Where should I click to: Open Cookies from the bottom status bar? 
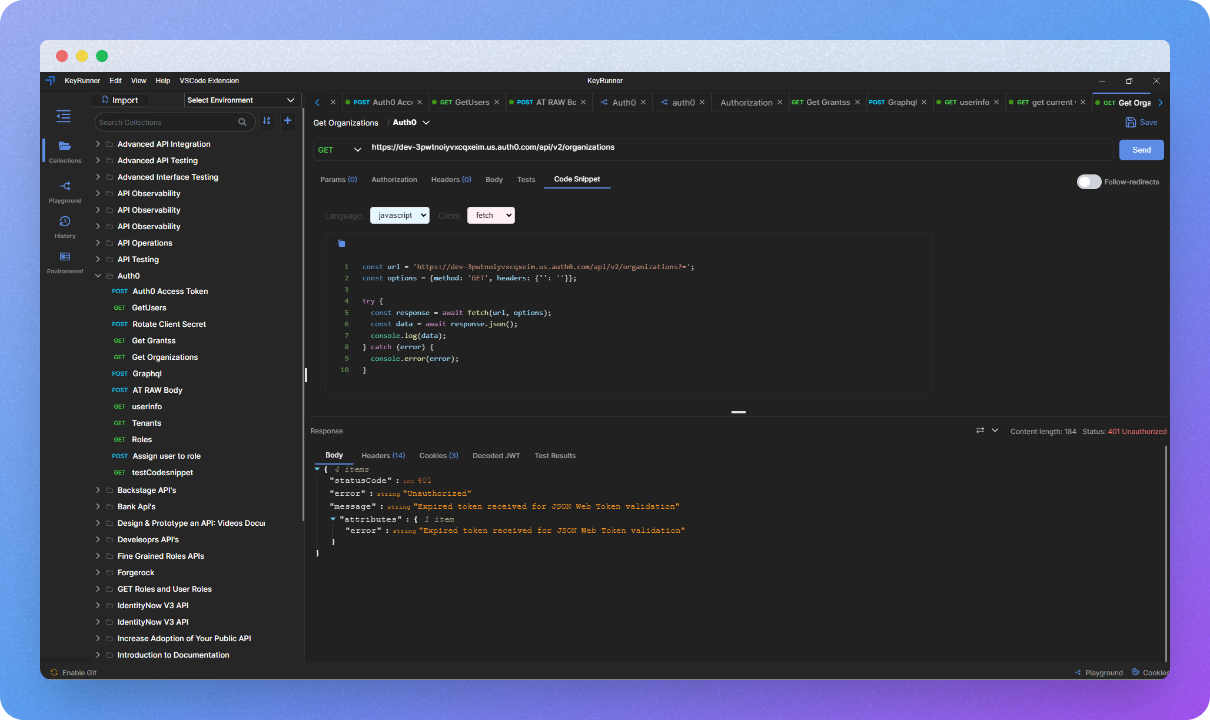point(1150,672)
